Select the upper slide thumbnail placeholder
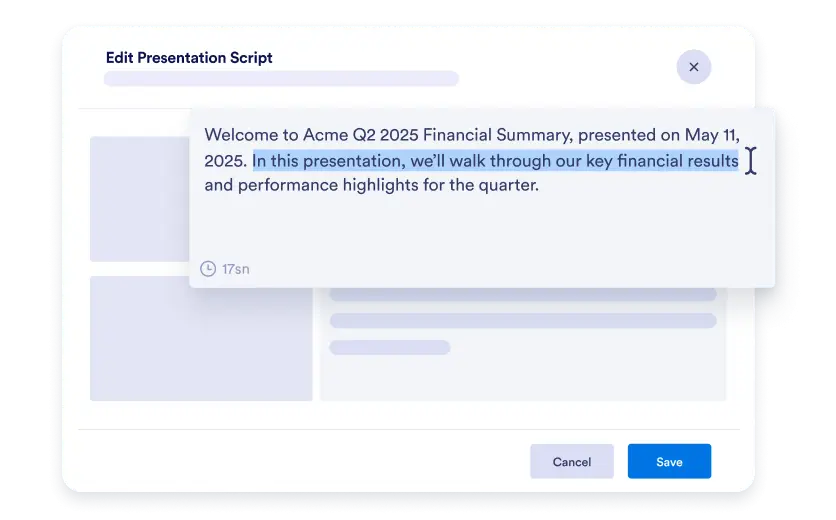836x520 pixels. coord(140,199)
